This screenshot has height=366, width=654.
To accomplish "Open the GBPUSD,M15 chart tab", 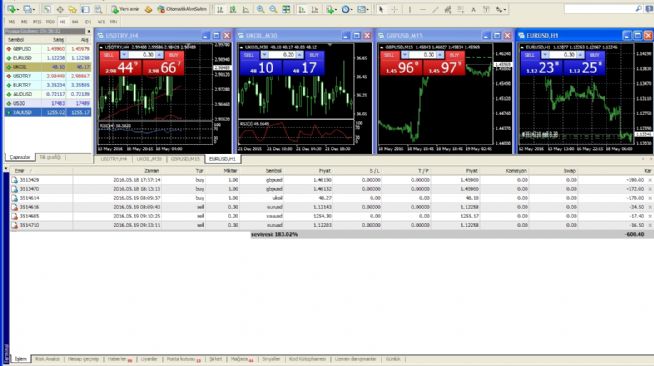I will click(x=185, y=159).
